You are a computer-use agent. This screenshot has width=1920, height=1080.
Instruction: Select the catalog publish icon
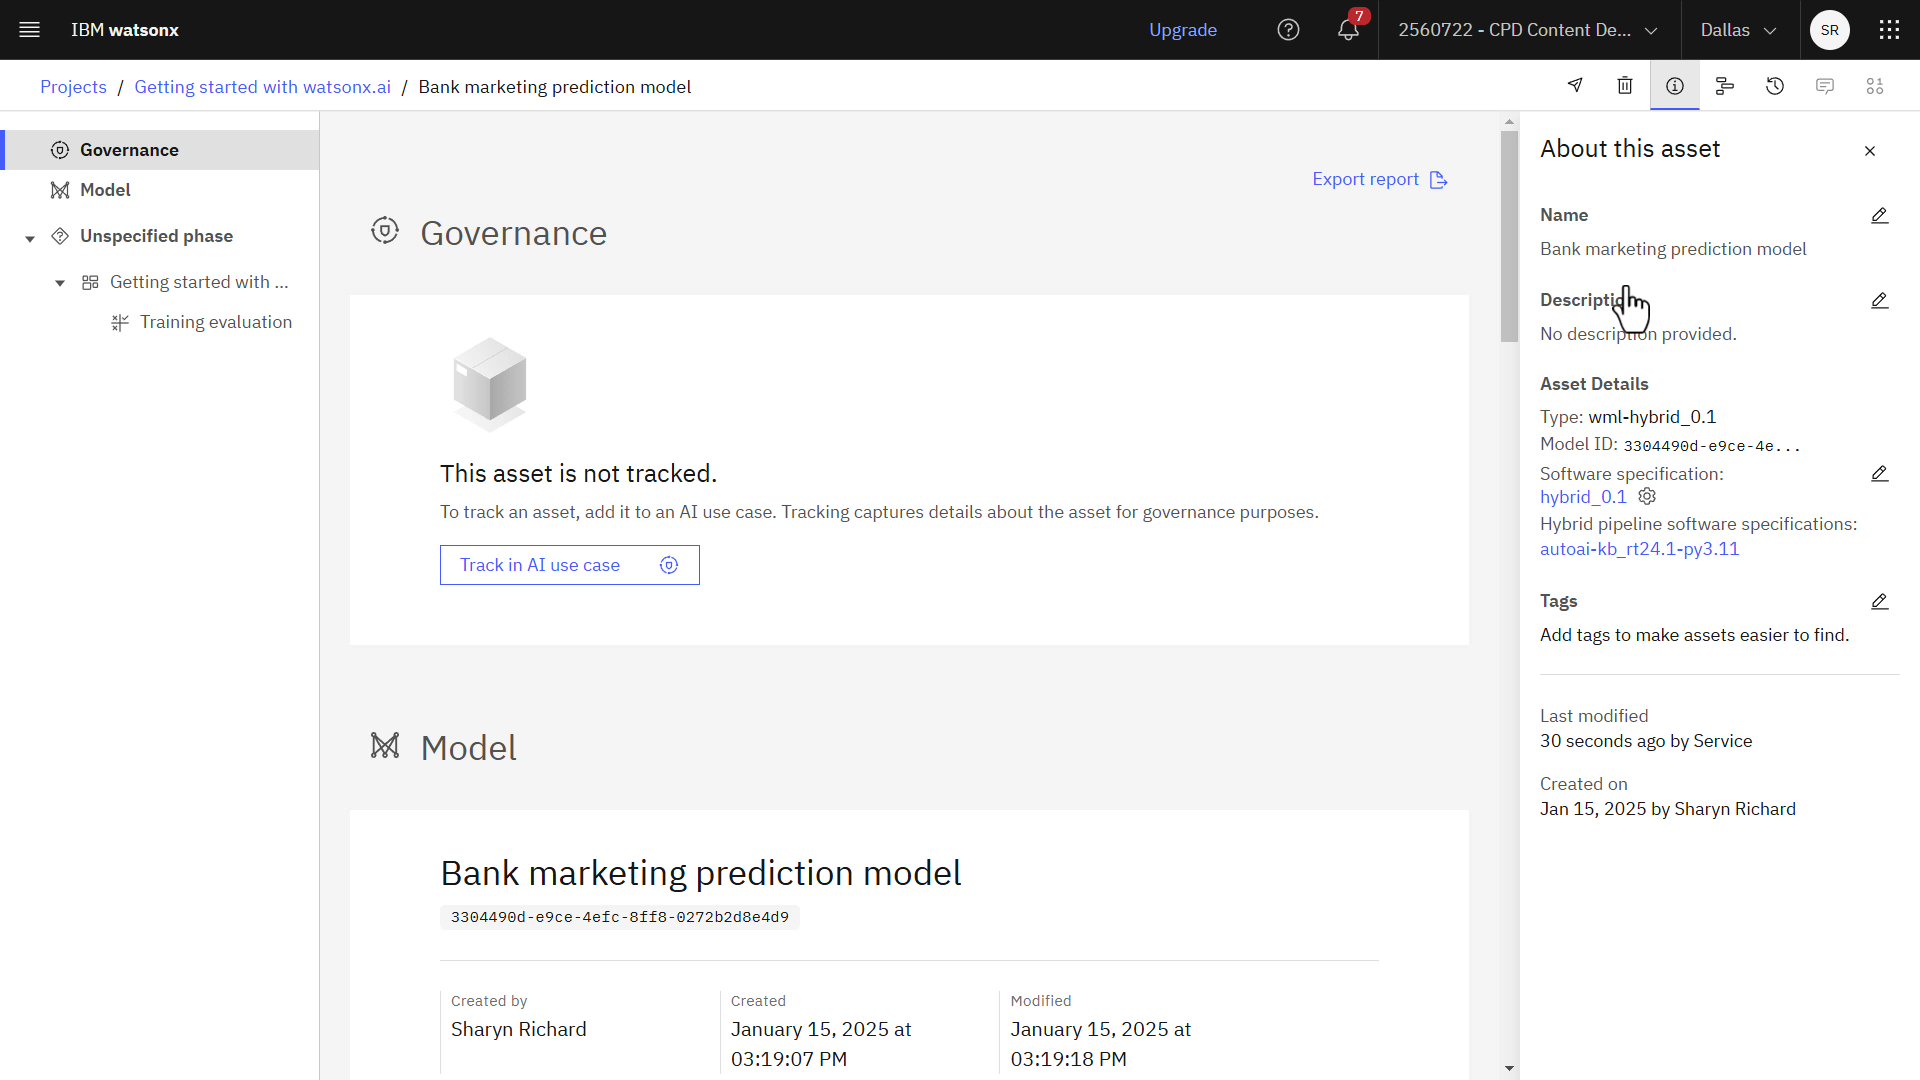pyautogui.click(x=1575, y=86)
